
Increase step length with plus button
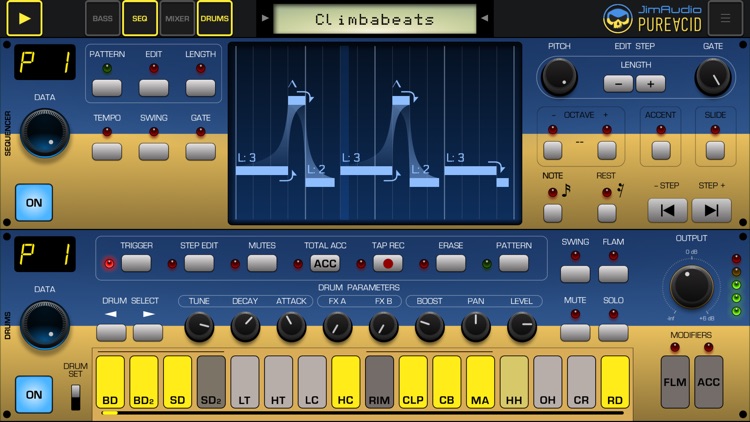coord(651,84)
